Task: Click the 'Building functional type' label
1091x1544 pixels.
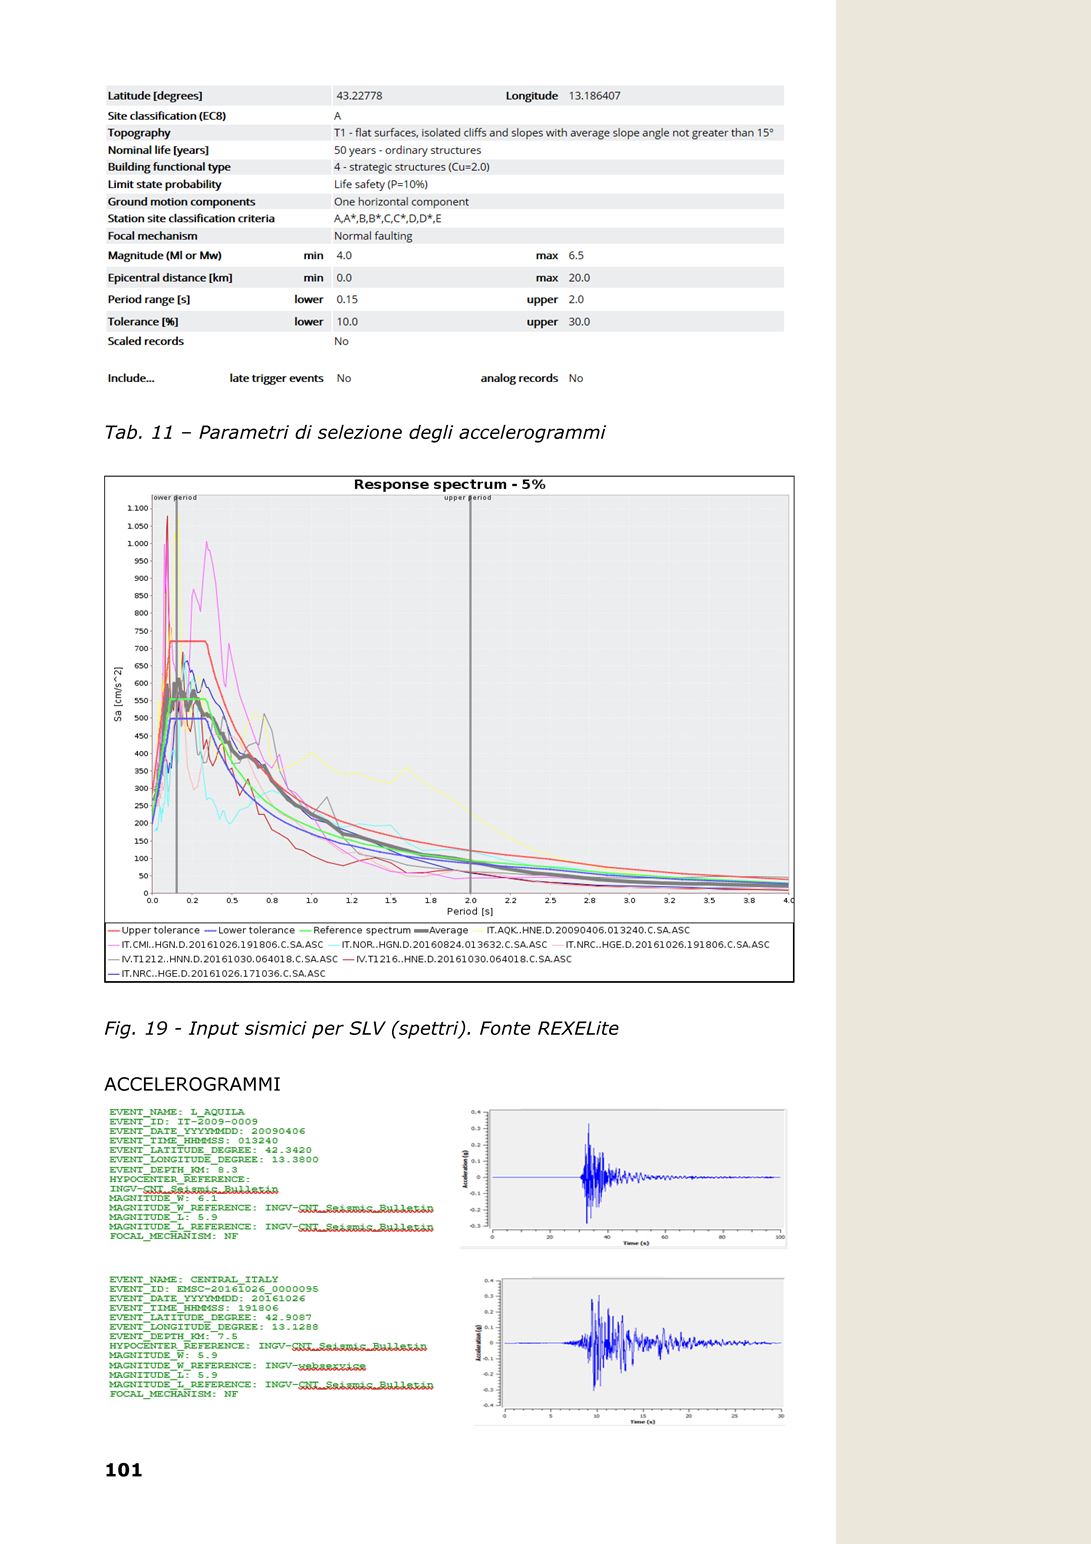Action: [169, 167]
